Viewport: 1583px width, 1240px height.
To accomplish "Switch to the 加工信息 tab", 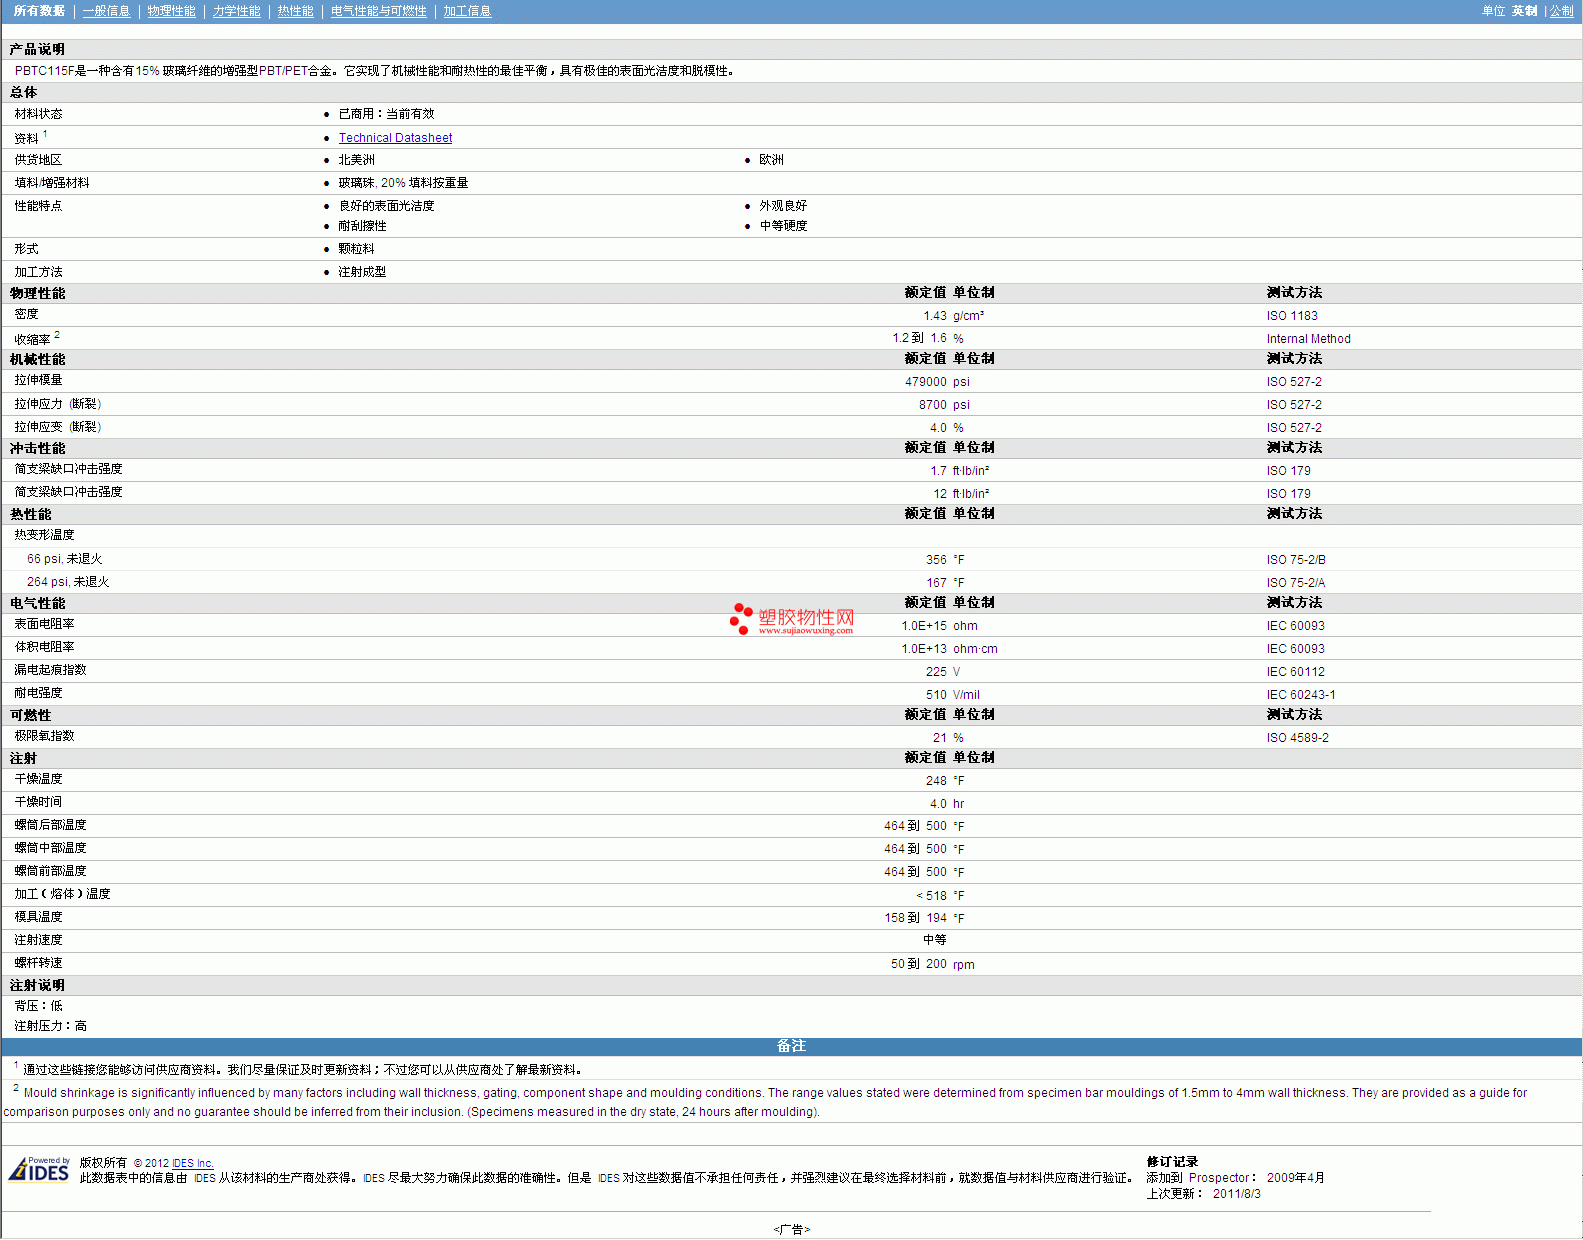I will [467, 11].
